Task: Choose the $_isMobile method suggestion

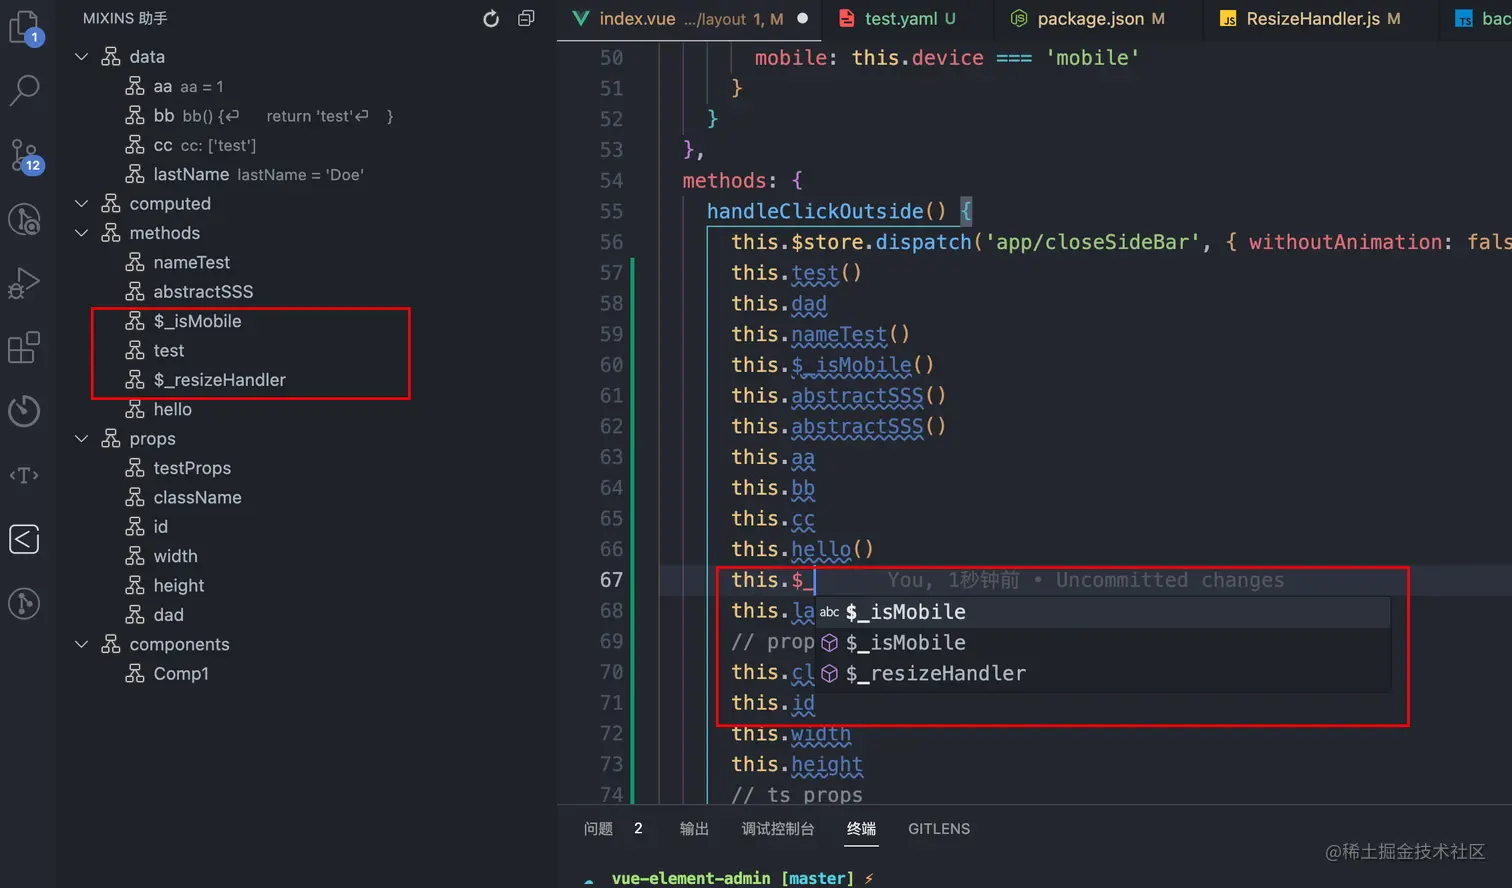Action: pyautogui.click(x=1103, y=643)
